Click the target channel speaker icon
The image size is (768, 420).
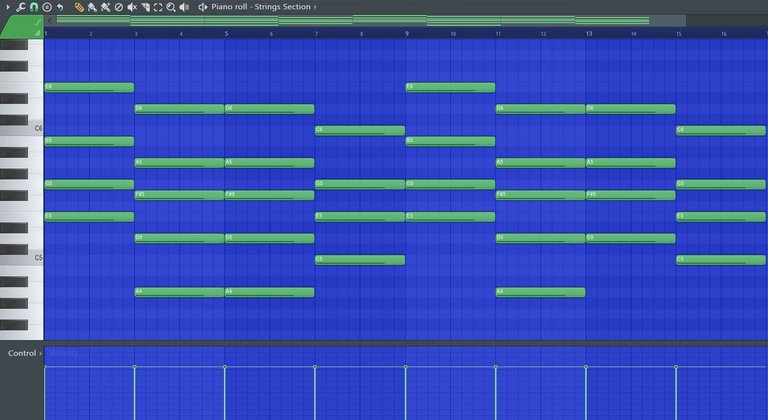[202, 7]
